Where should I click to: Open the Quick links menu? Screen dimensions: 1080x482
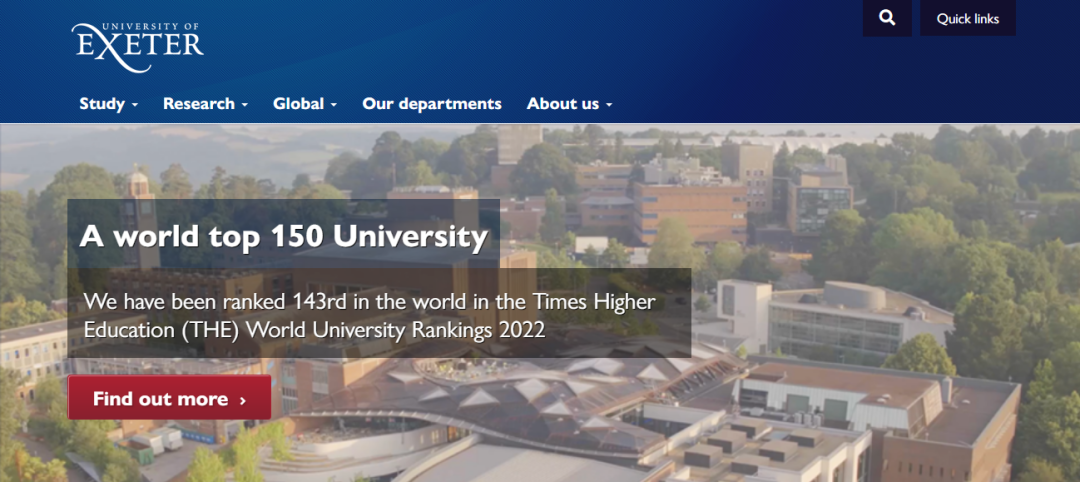click(968, 18)
